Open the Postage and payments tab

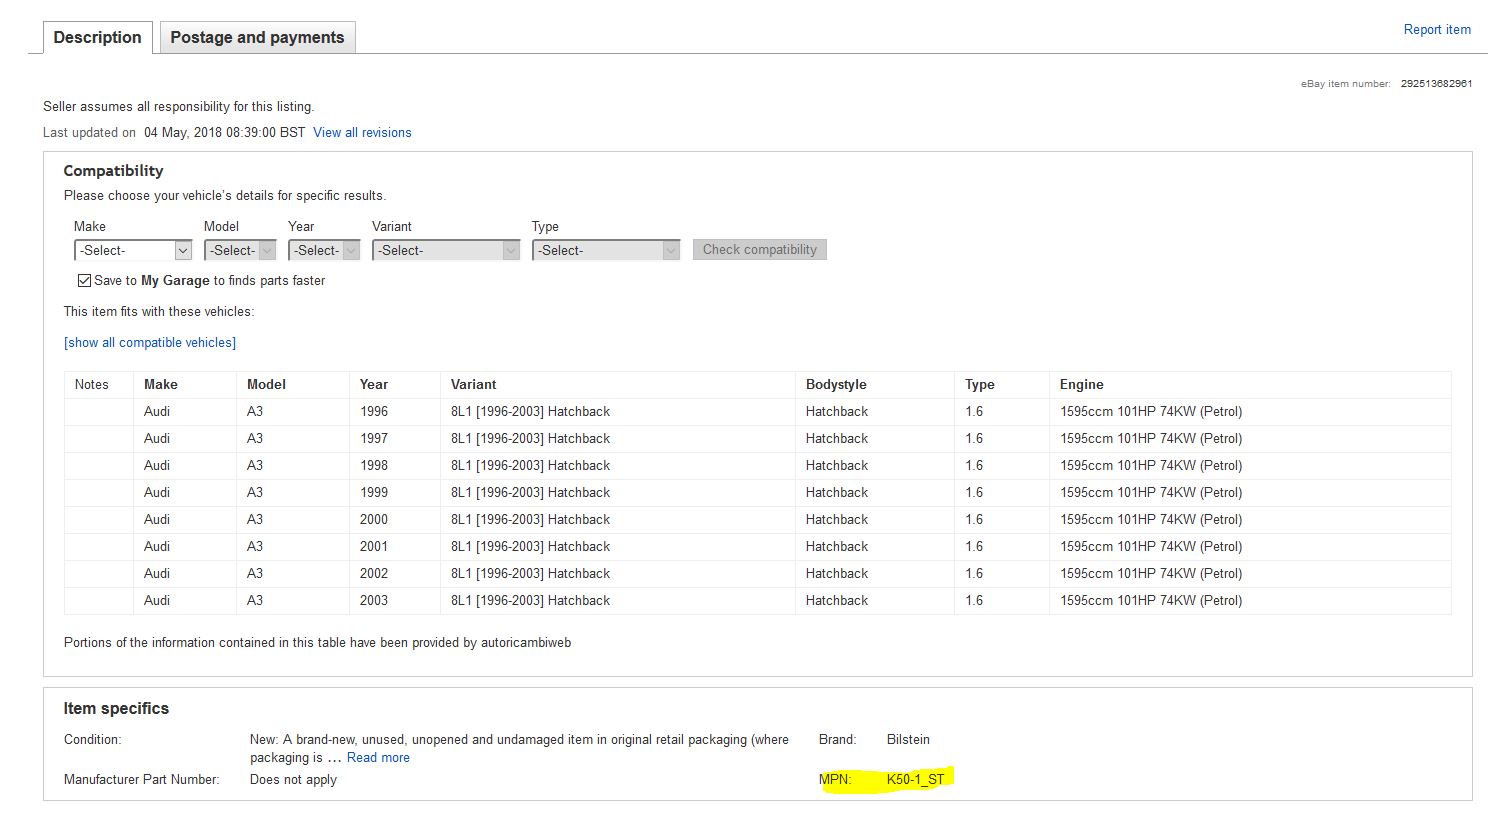[257, 37]
